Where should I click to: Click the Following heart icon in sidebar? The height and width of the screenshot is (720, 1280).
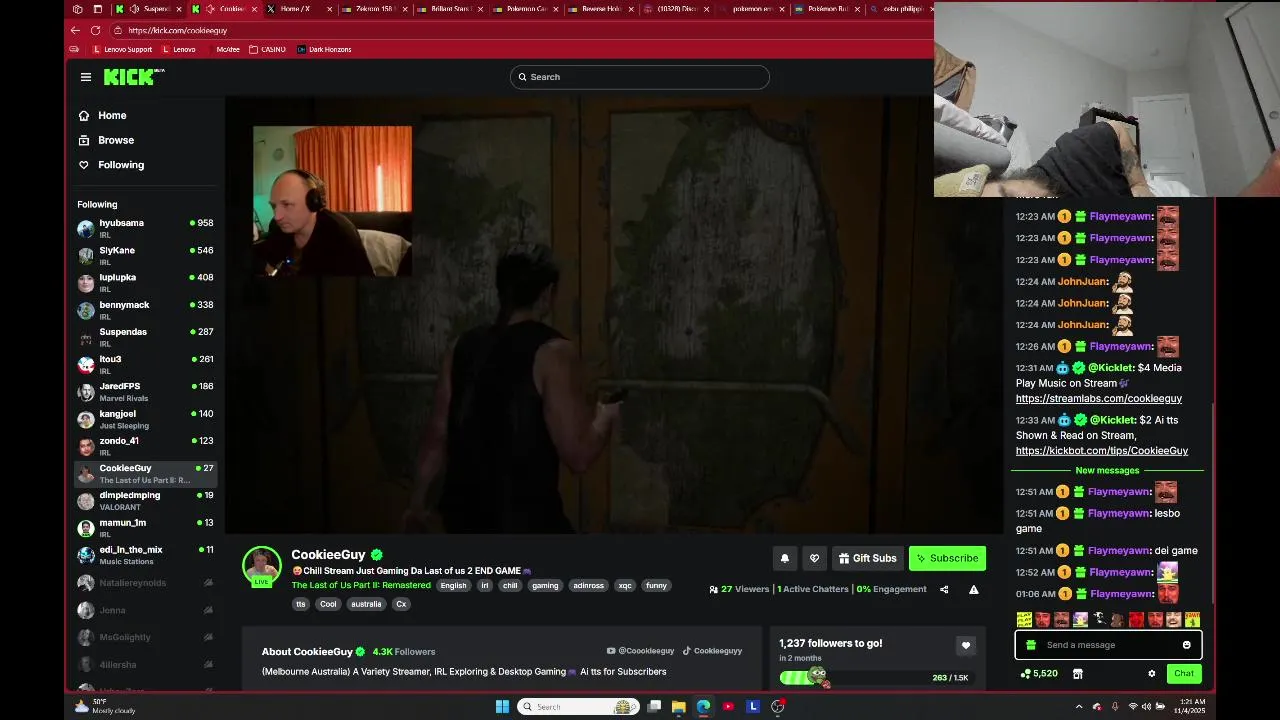pos(84,165)
